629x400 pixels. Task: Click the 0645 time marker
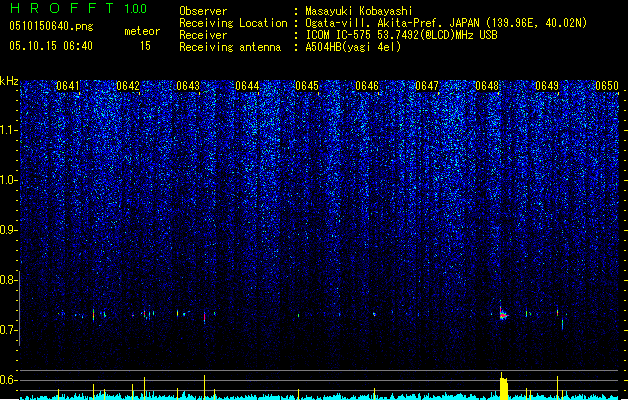[x=307, y=86]
